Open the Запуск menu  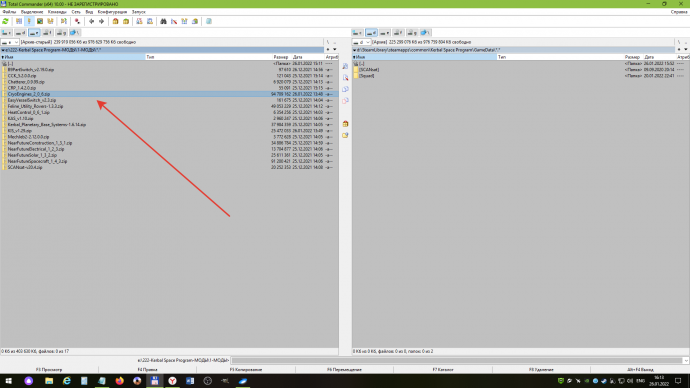click(139, 12)
